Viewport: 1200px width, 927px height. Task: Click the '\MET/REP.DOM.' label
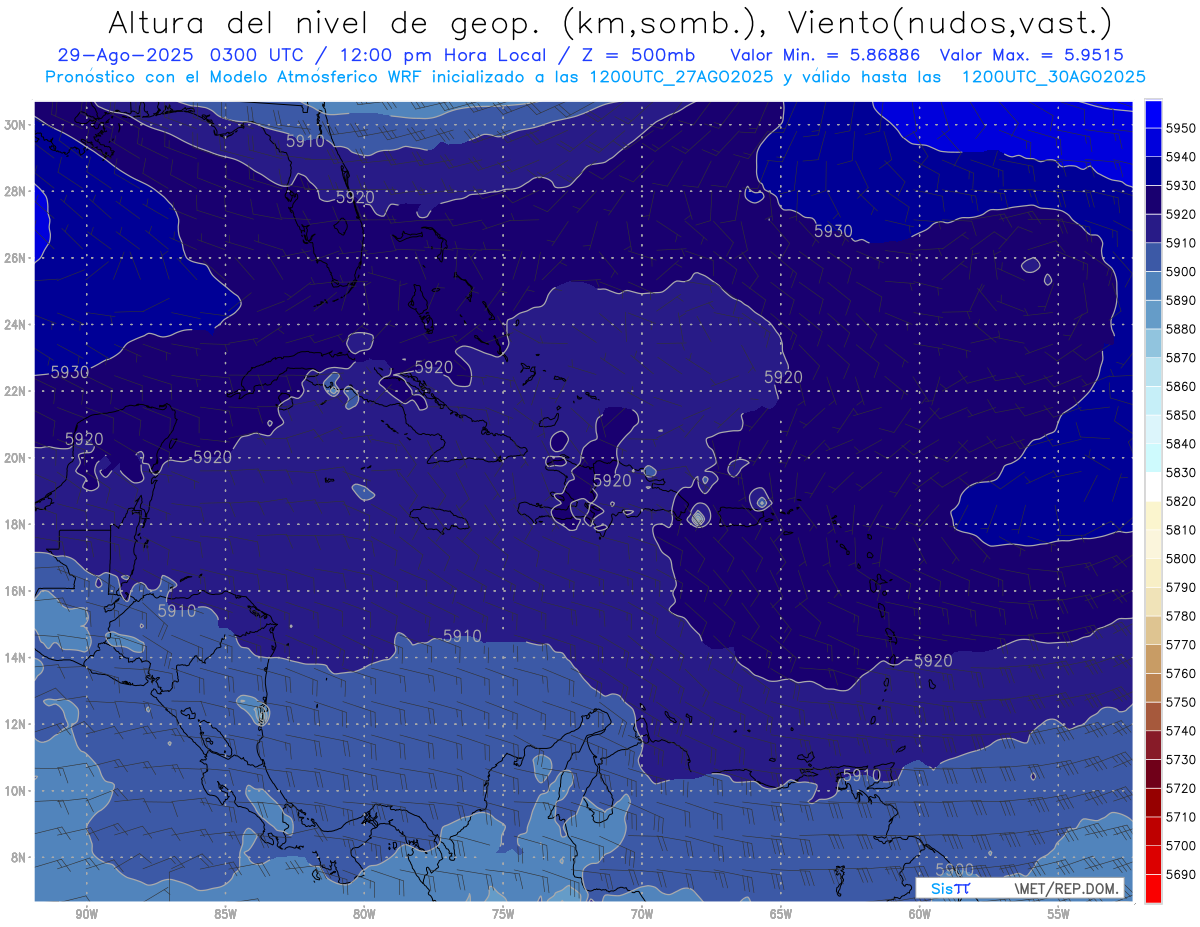(x=1066, y=888)
